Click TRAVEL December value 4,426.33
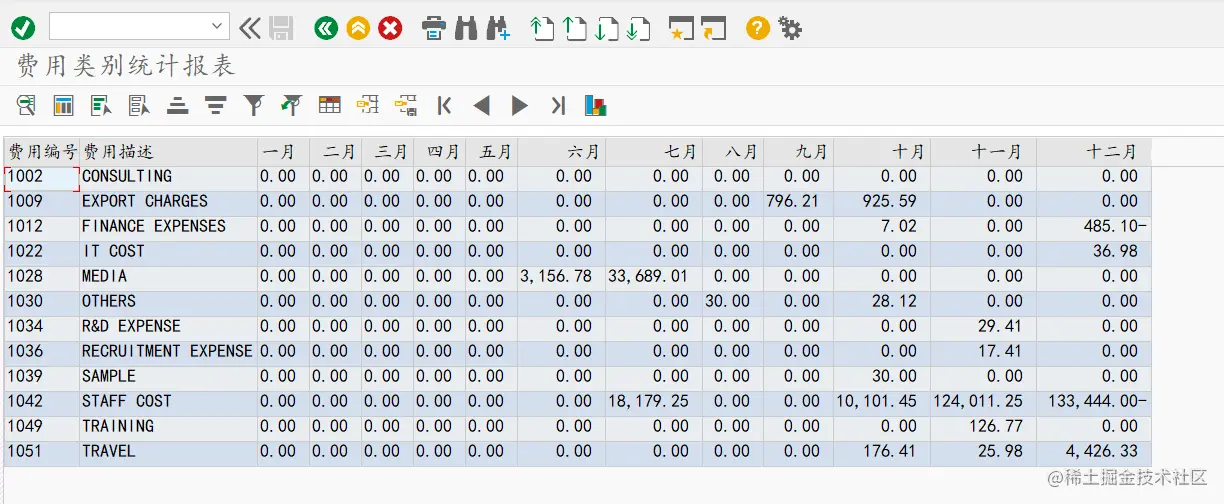Viewport: 1224px width, 504px height. click(x=1101, y=452)
